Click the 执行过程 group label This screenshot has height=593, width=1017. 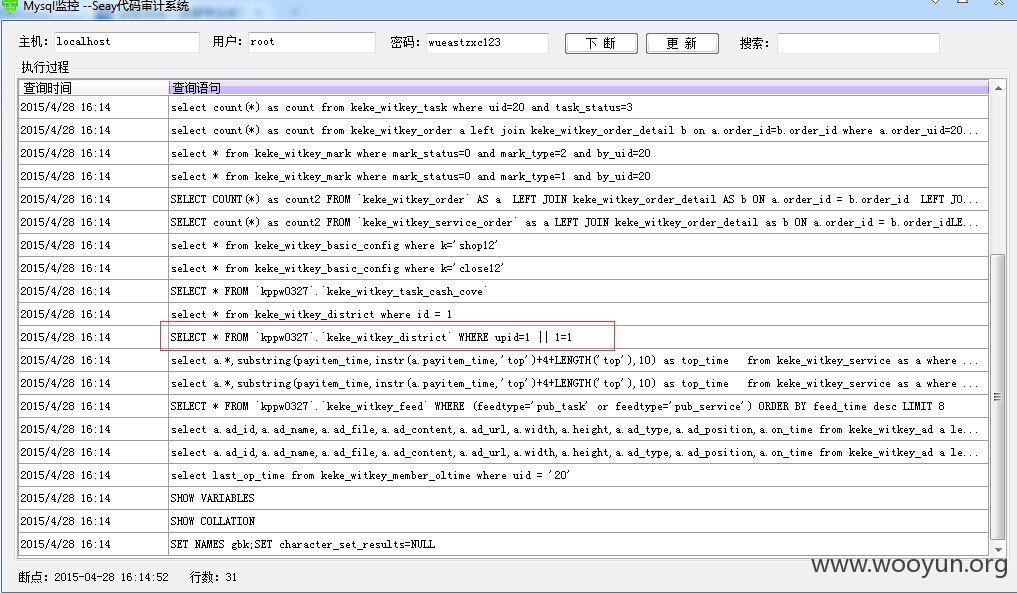(45, 67)
